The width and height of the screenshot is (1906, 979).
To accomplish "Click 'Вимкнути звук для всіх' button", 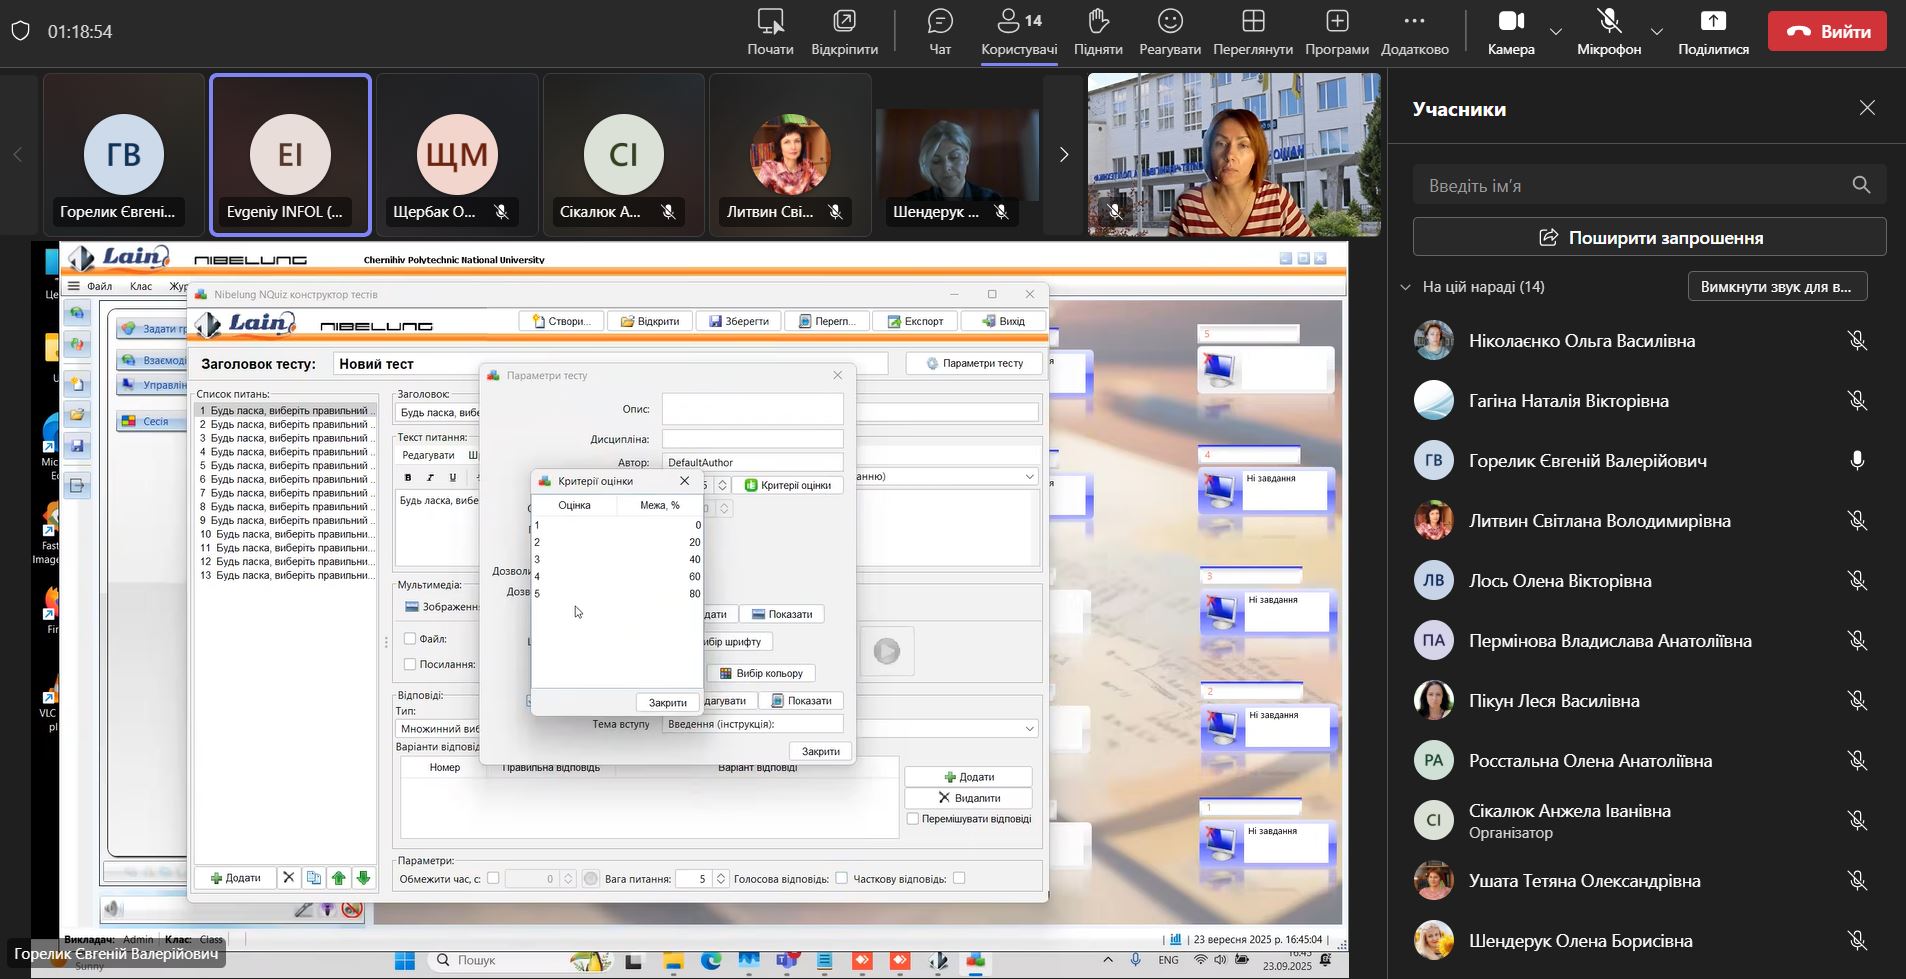I will click(1777, 287).
